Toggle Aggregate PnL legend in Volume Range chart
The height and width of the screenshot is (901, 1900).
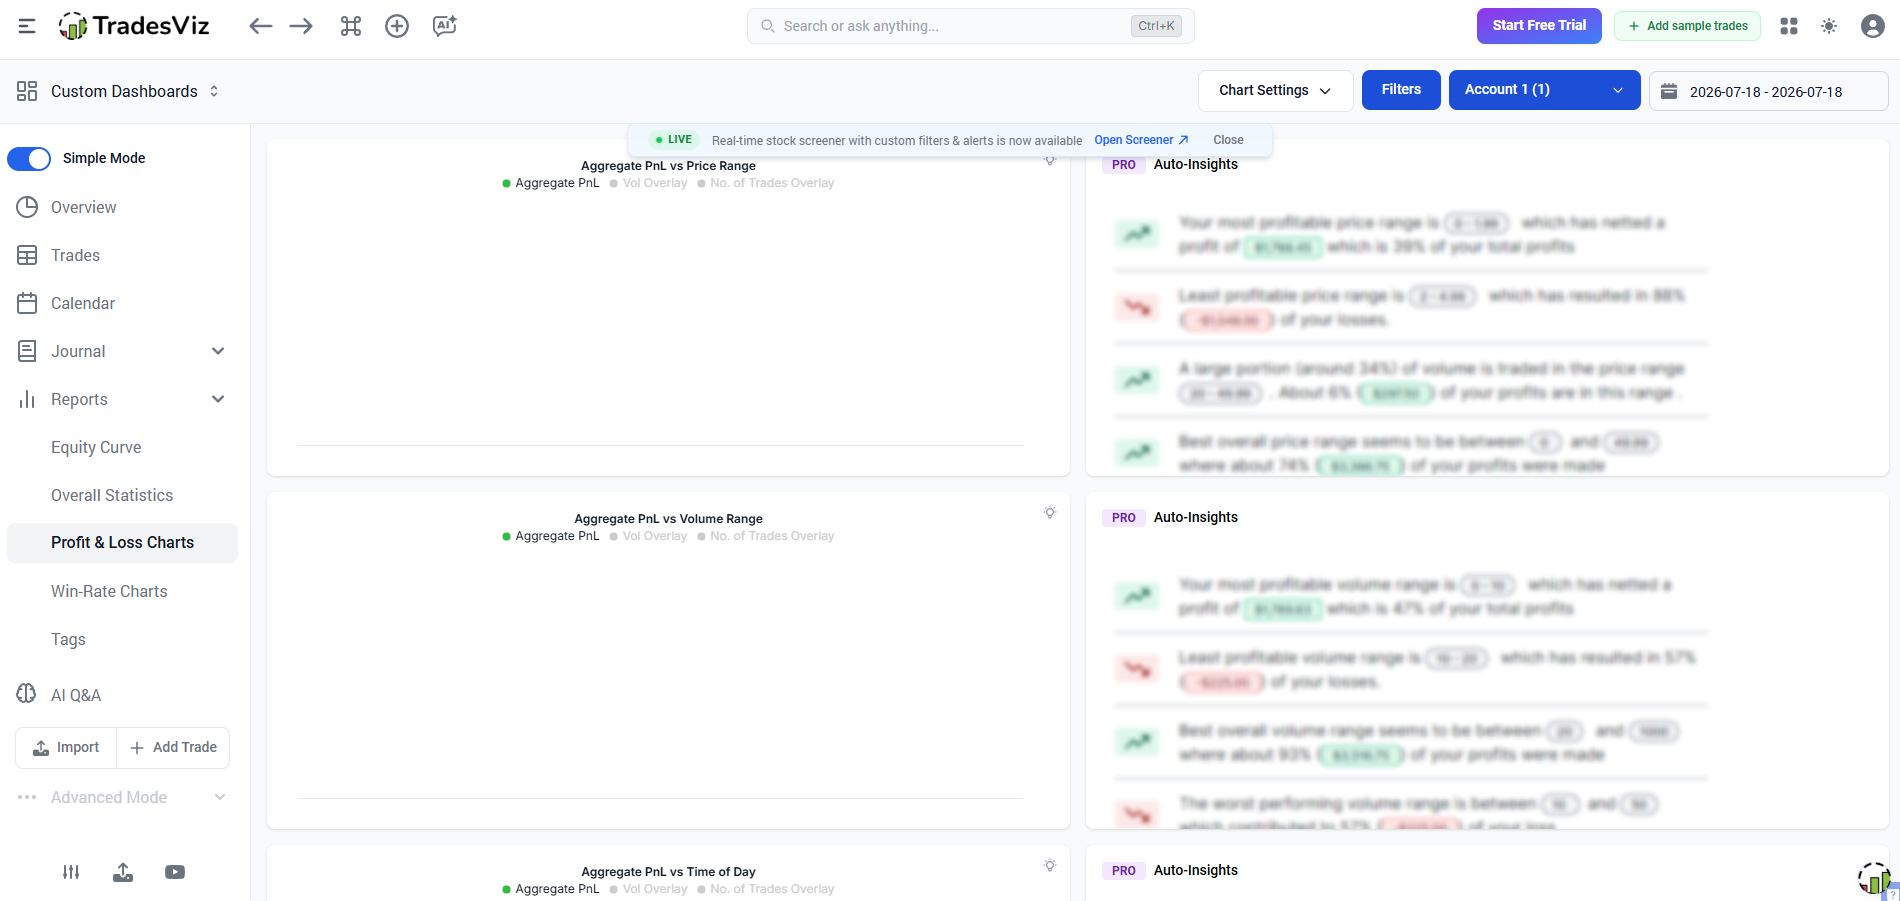pos(551,536)
